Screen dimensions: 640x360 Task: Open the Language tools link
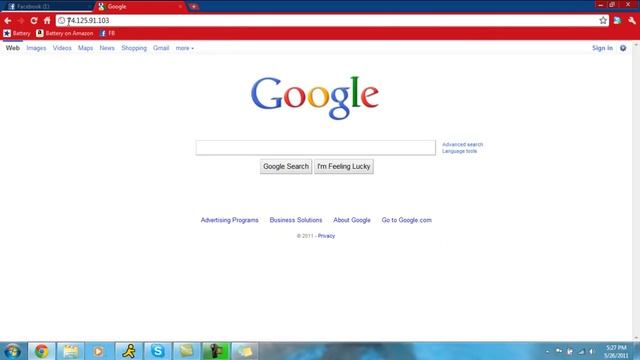click(x=459, y=151)
